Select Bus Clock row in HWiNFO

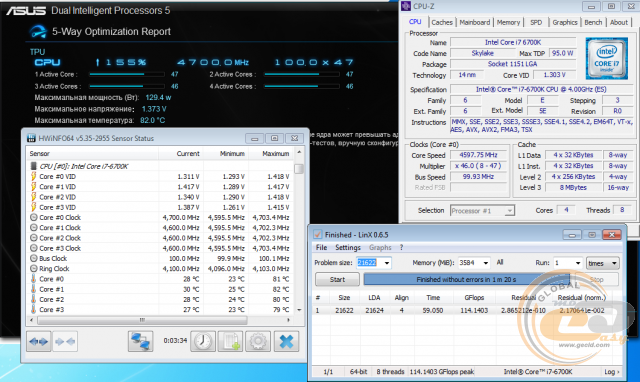(x=160, y=258)
